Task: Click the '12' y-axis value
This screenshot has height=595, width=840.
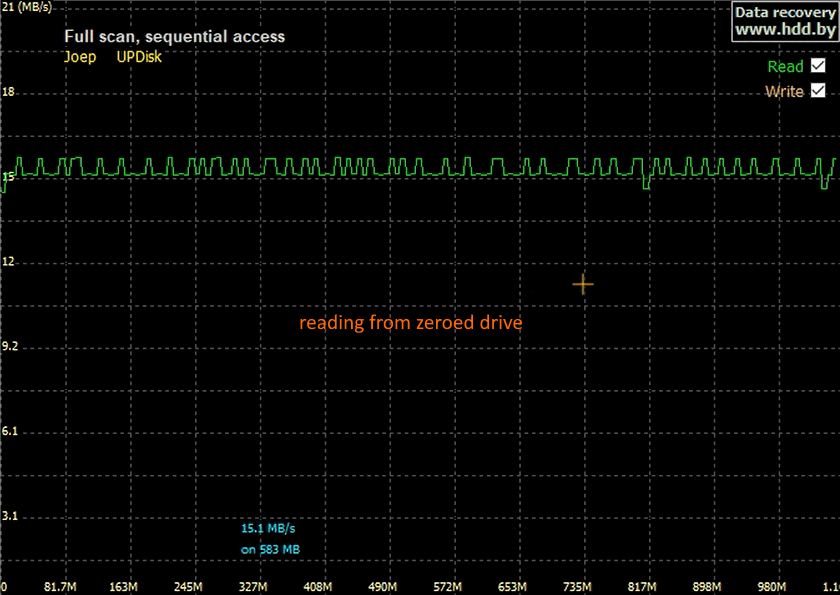Action: [8, 262]
